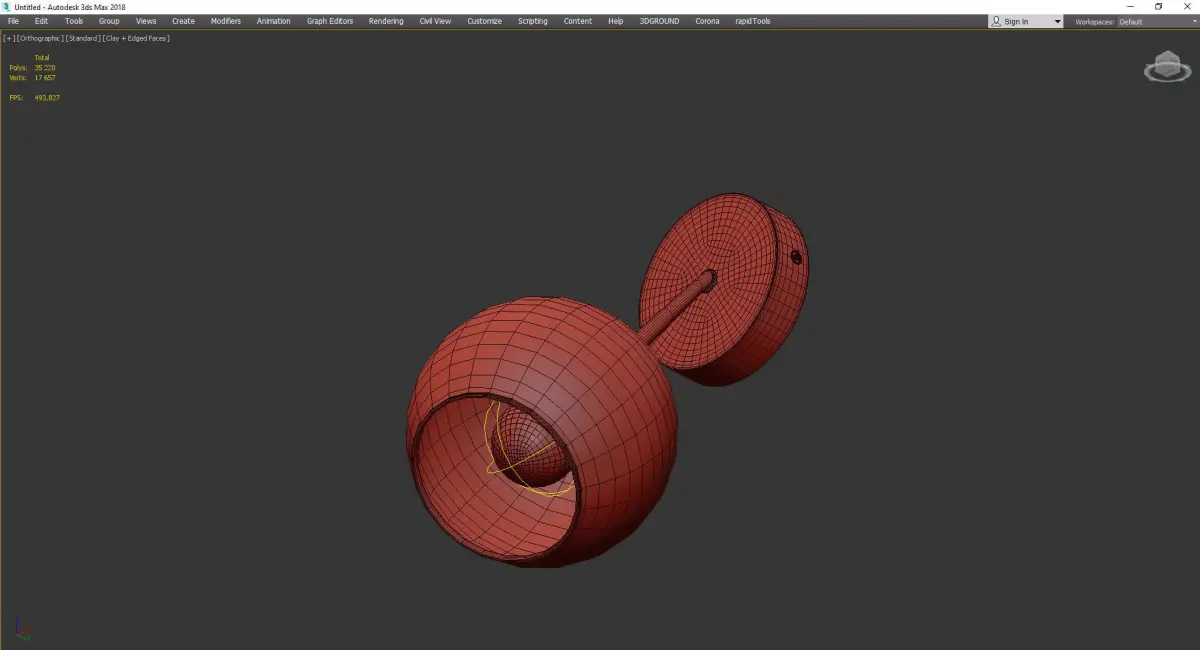Open the Workspaces Default dropdown
Screen dimensions: 1200x650
pyautogui.click(x=1156, y=22)
